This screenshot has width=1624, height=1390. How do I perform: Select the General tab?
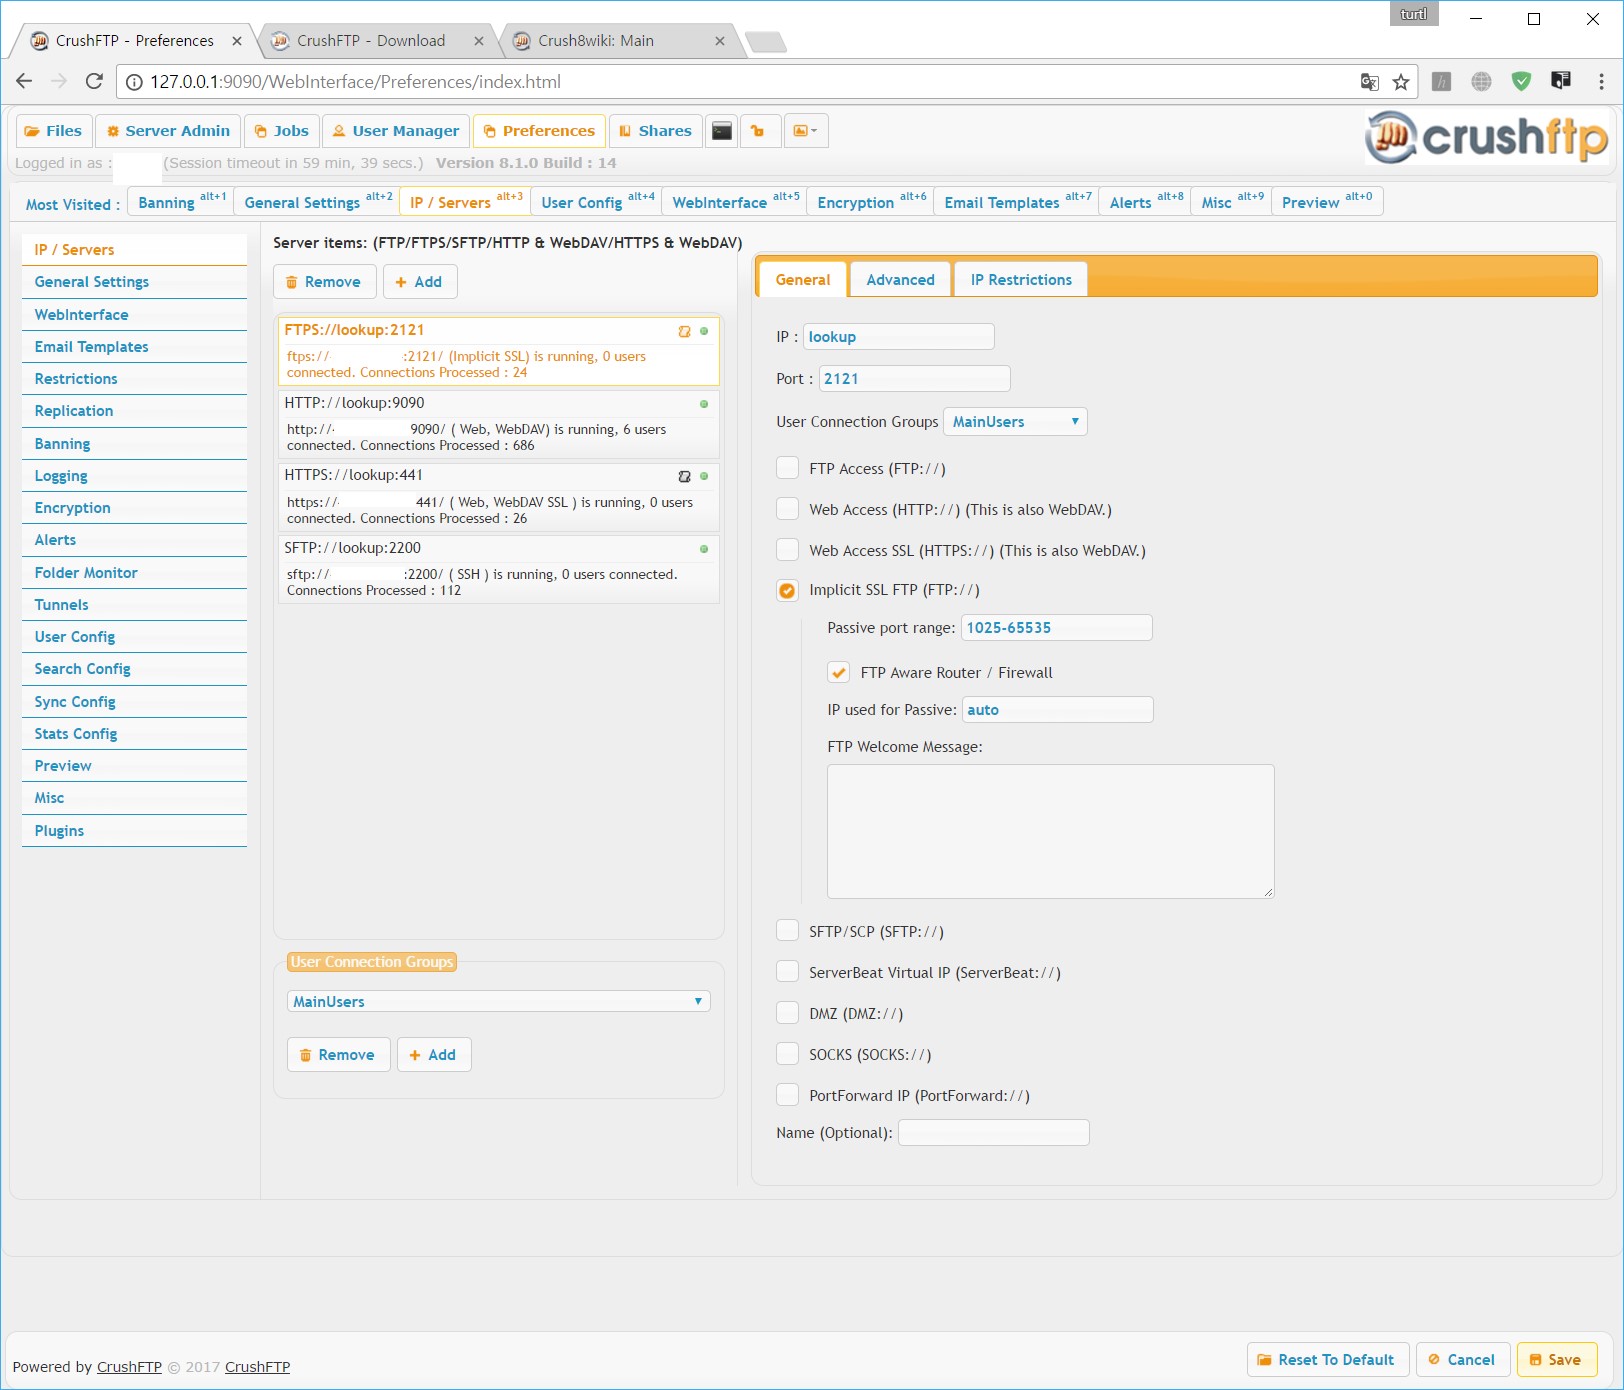803,280
